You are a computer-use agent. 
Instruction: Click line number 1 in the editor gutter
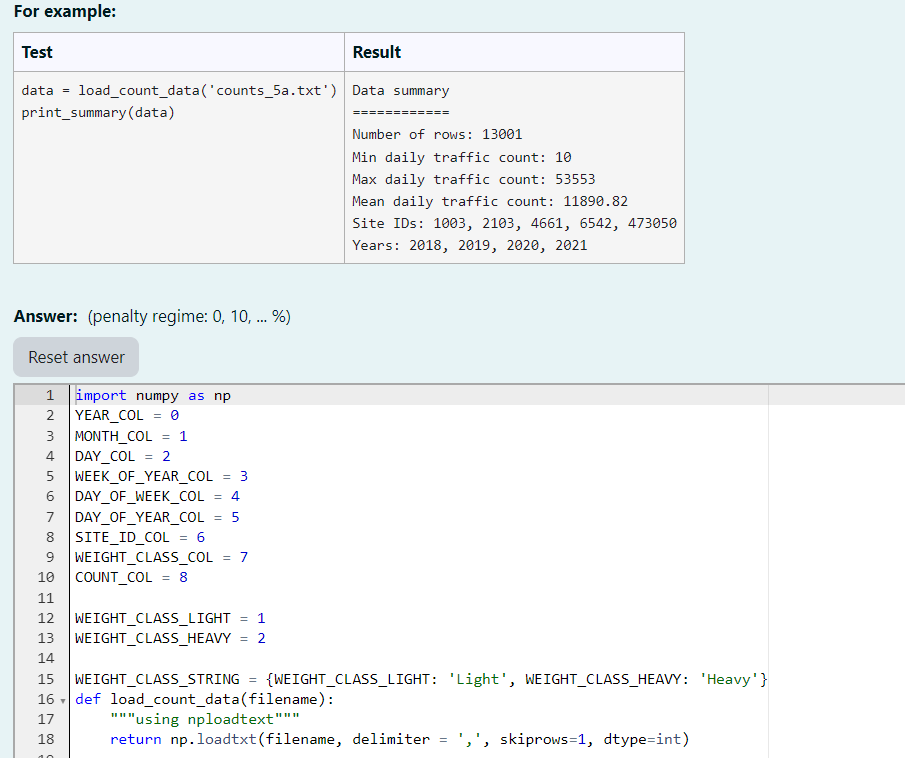click(x=50, y=395)
